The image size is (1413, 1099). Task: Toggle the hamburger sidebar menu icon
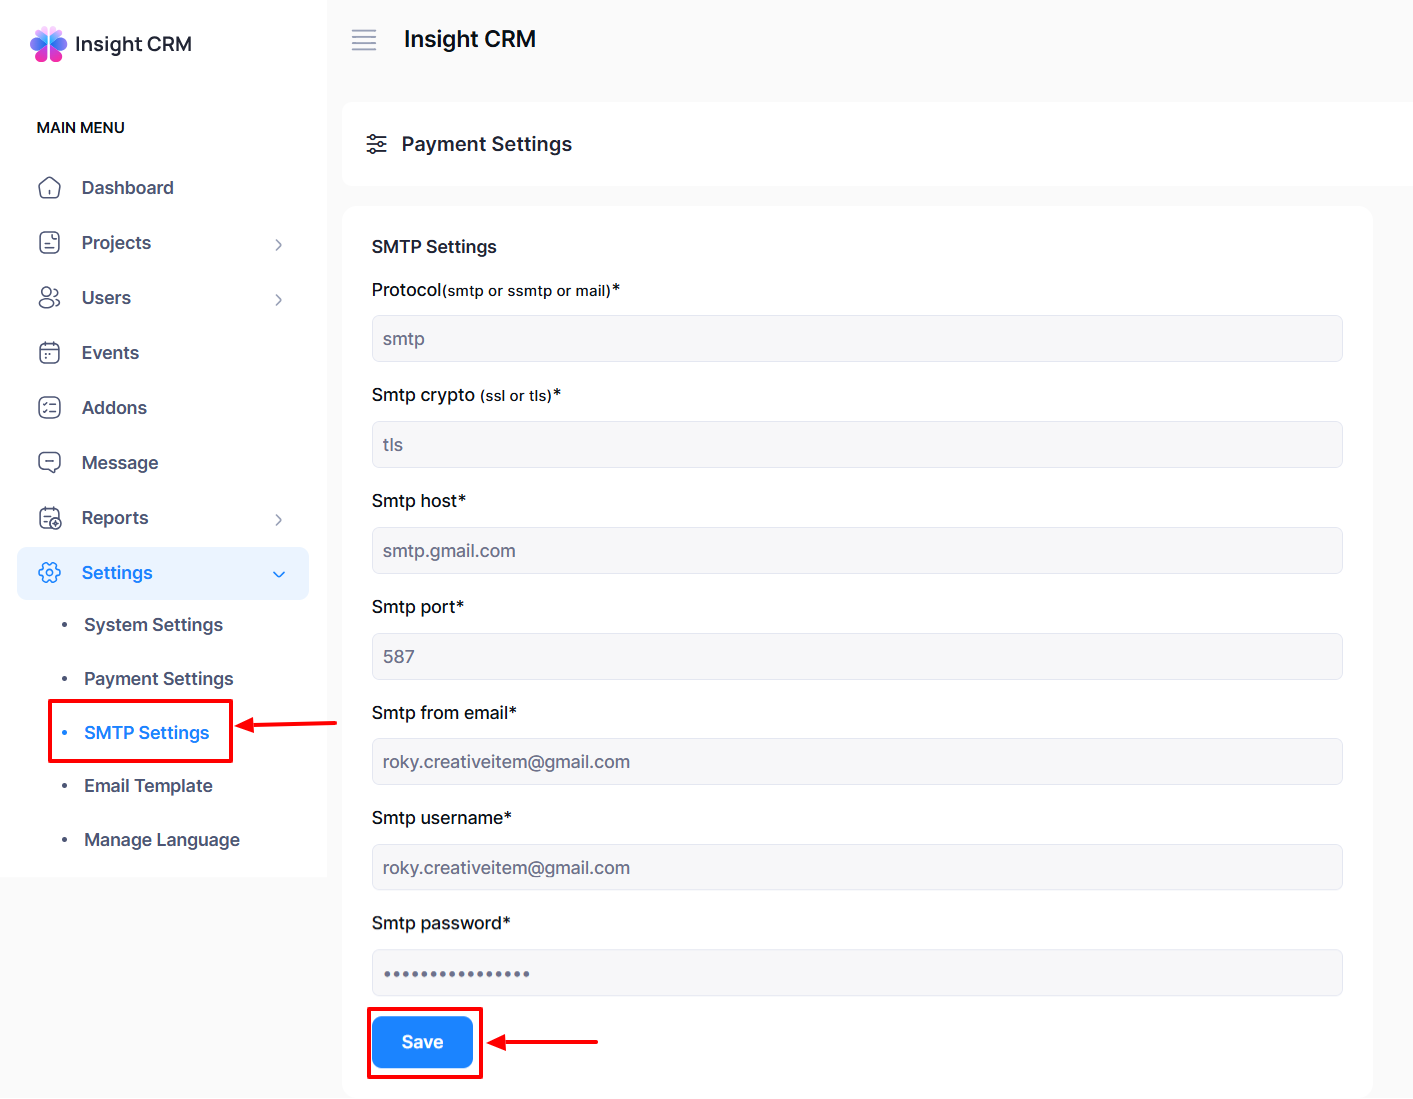(x=364, y=40)
